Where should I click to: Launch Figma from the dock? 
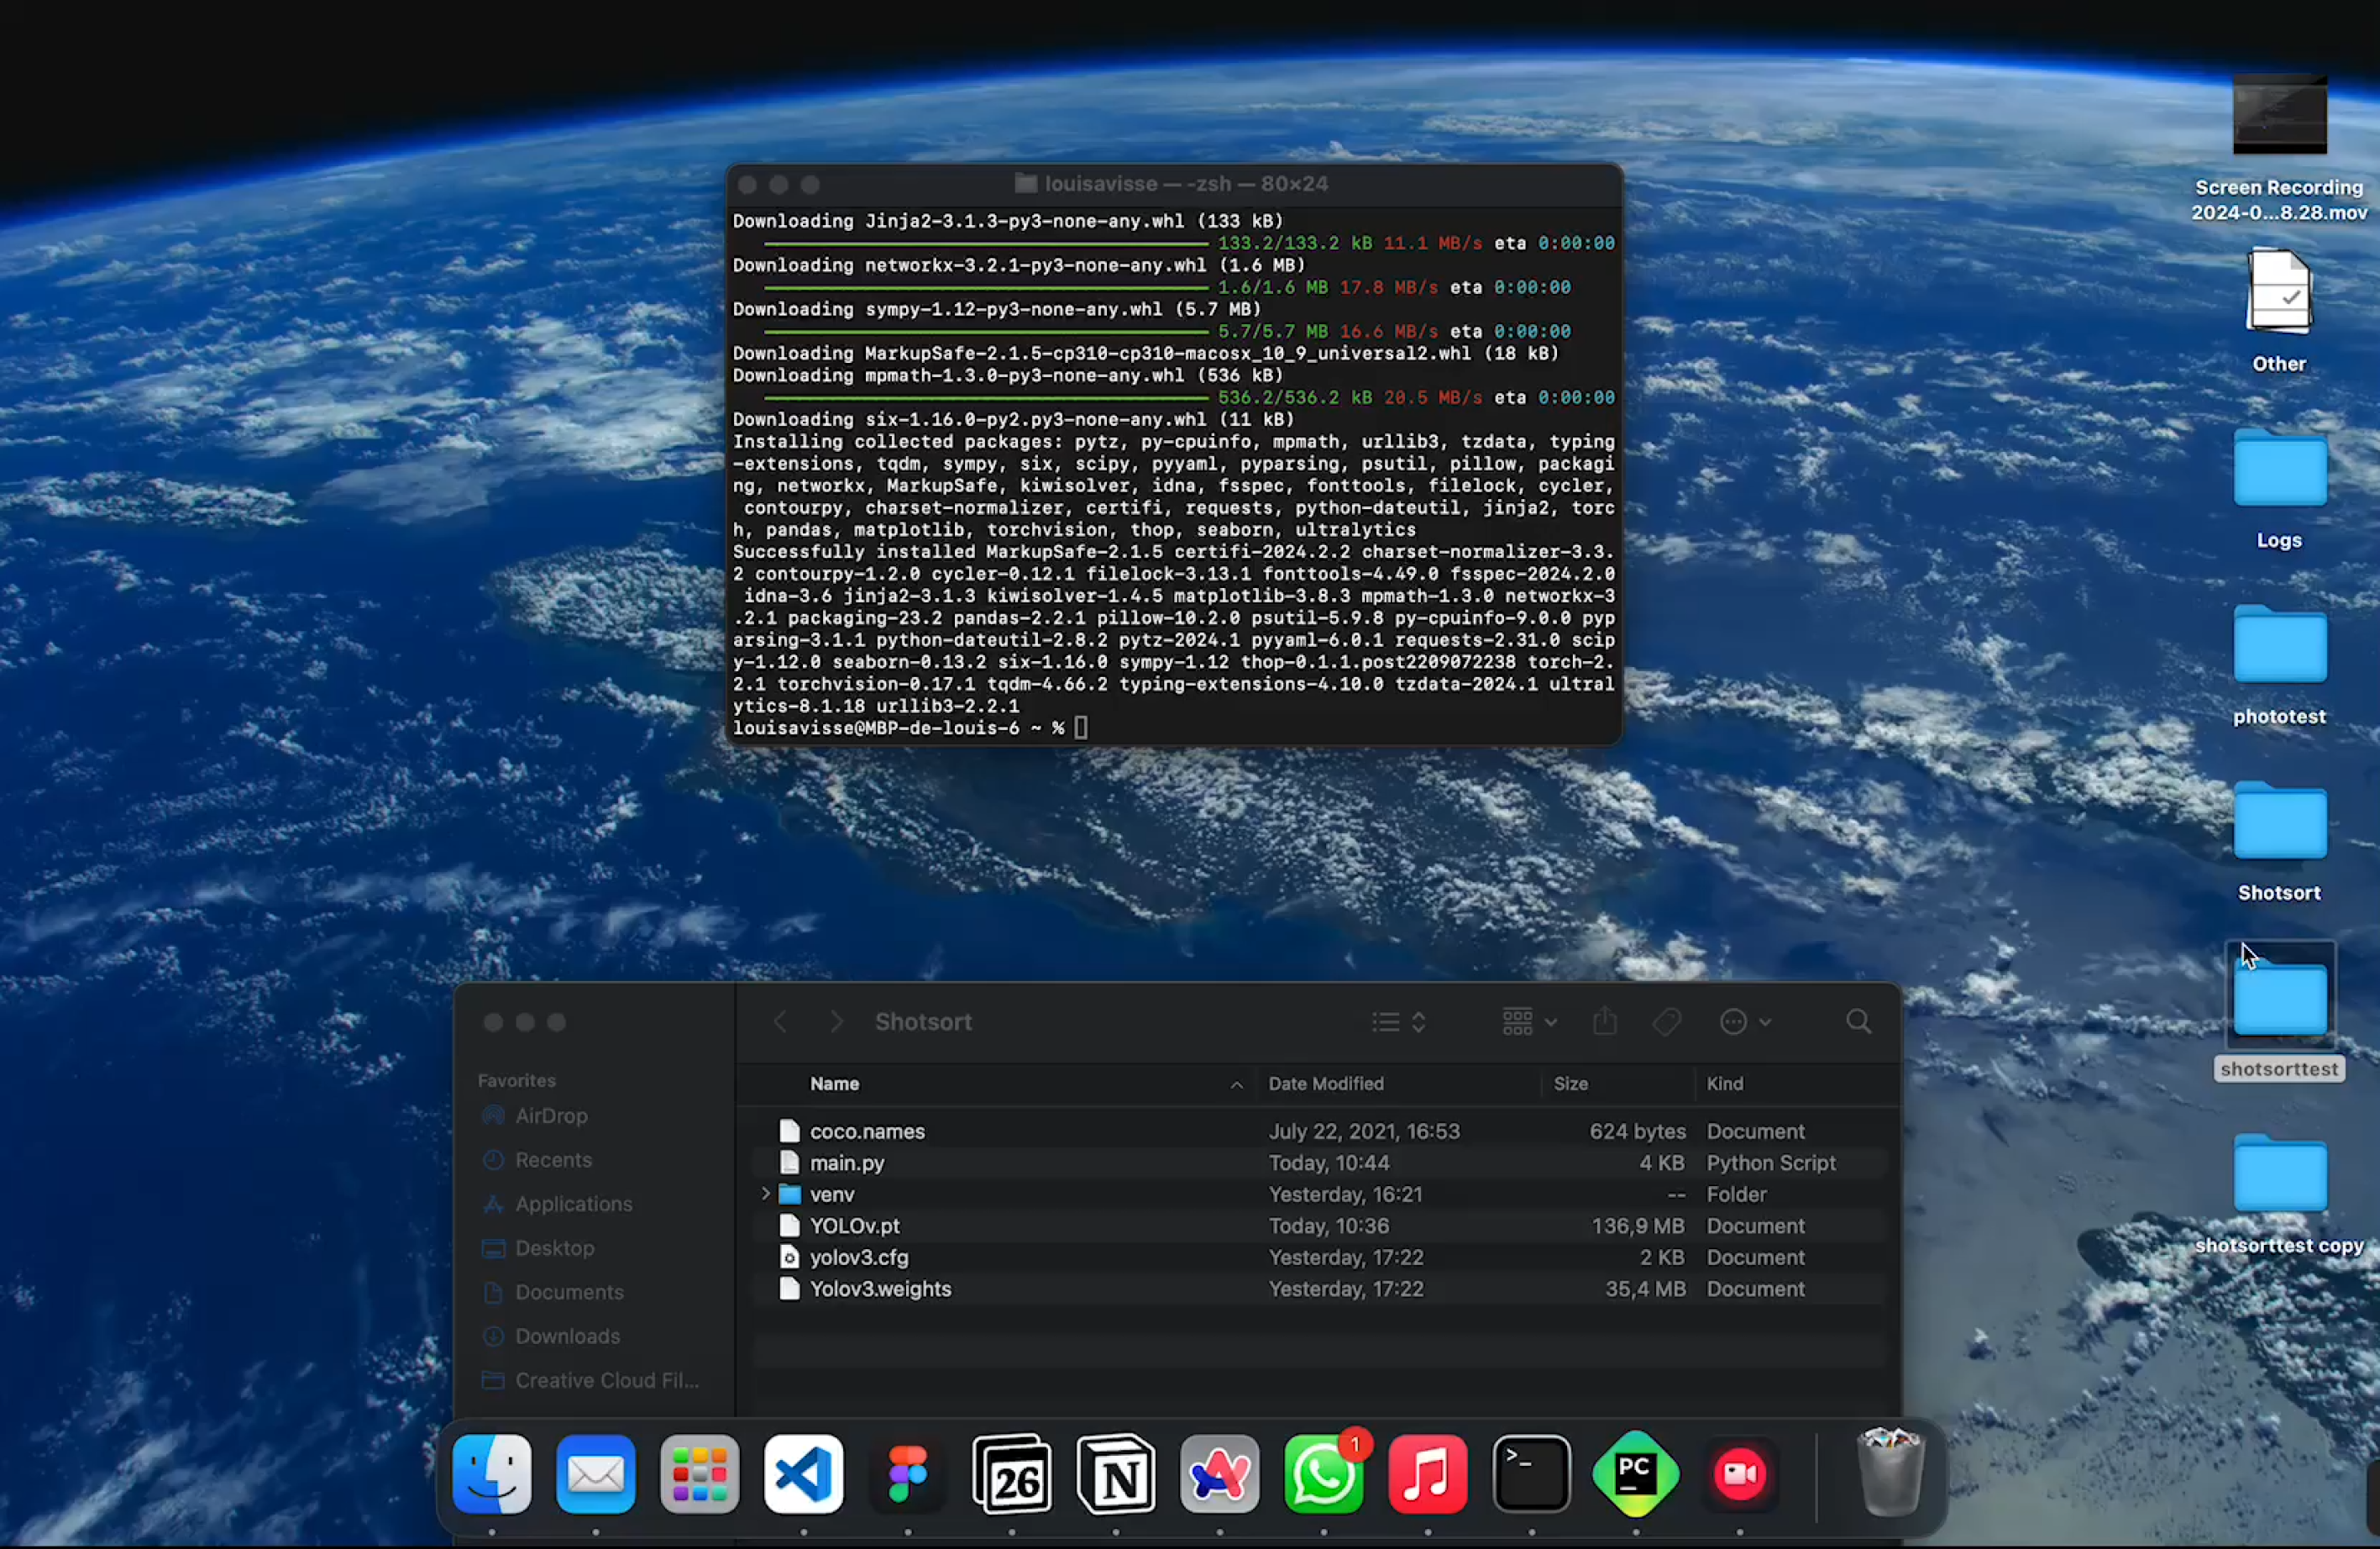pyautogui.click(x=907, y=1474)
